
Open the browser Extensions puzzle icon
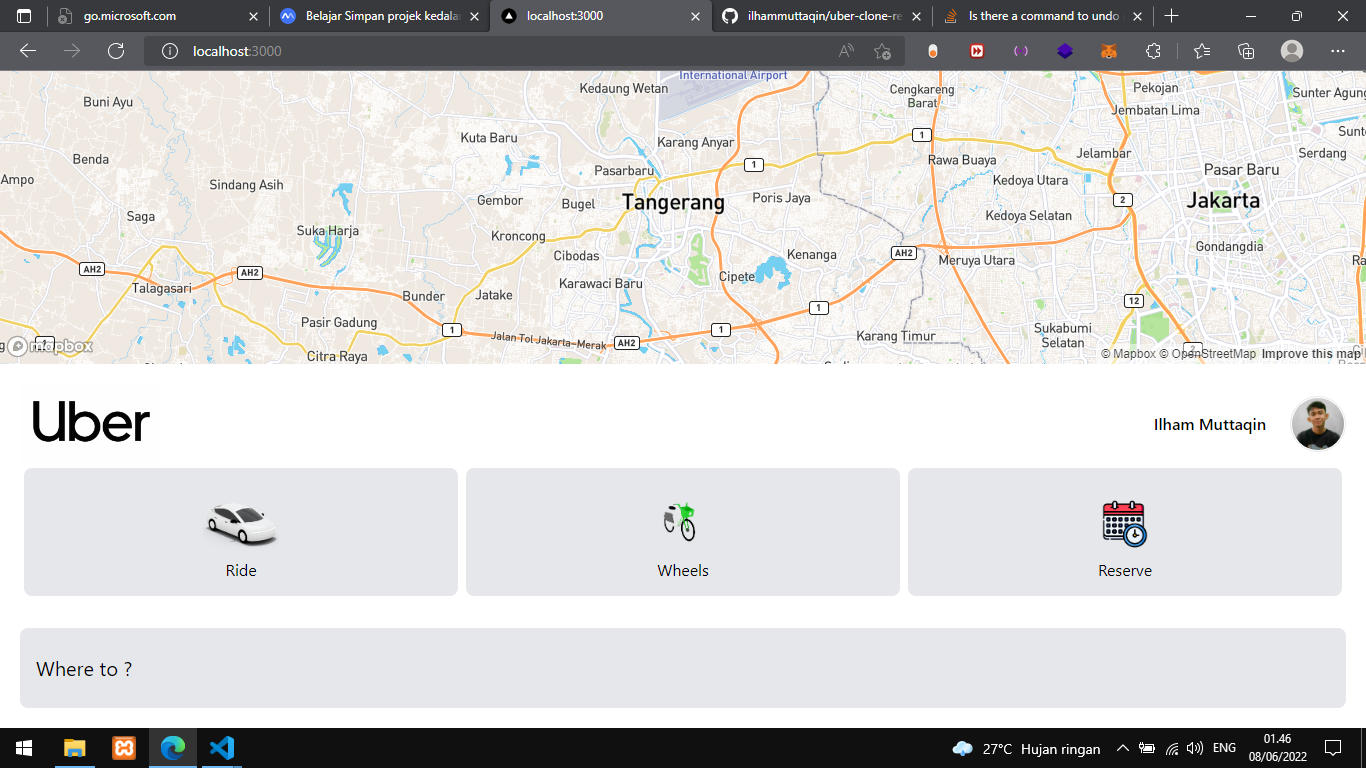coord(1153,51)
